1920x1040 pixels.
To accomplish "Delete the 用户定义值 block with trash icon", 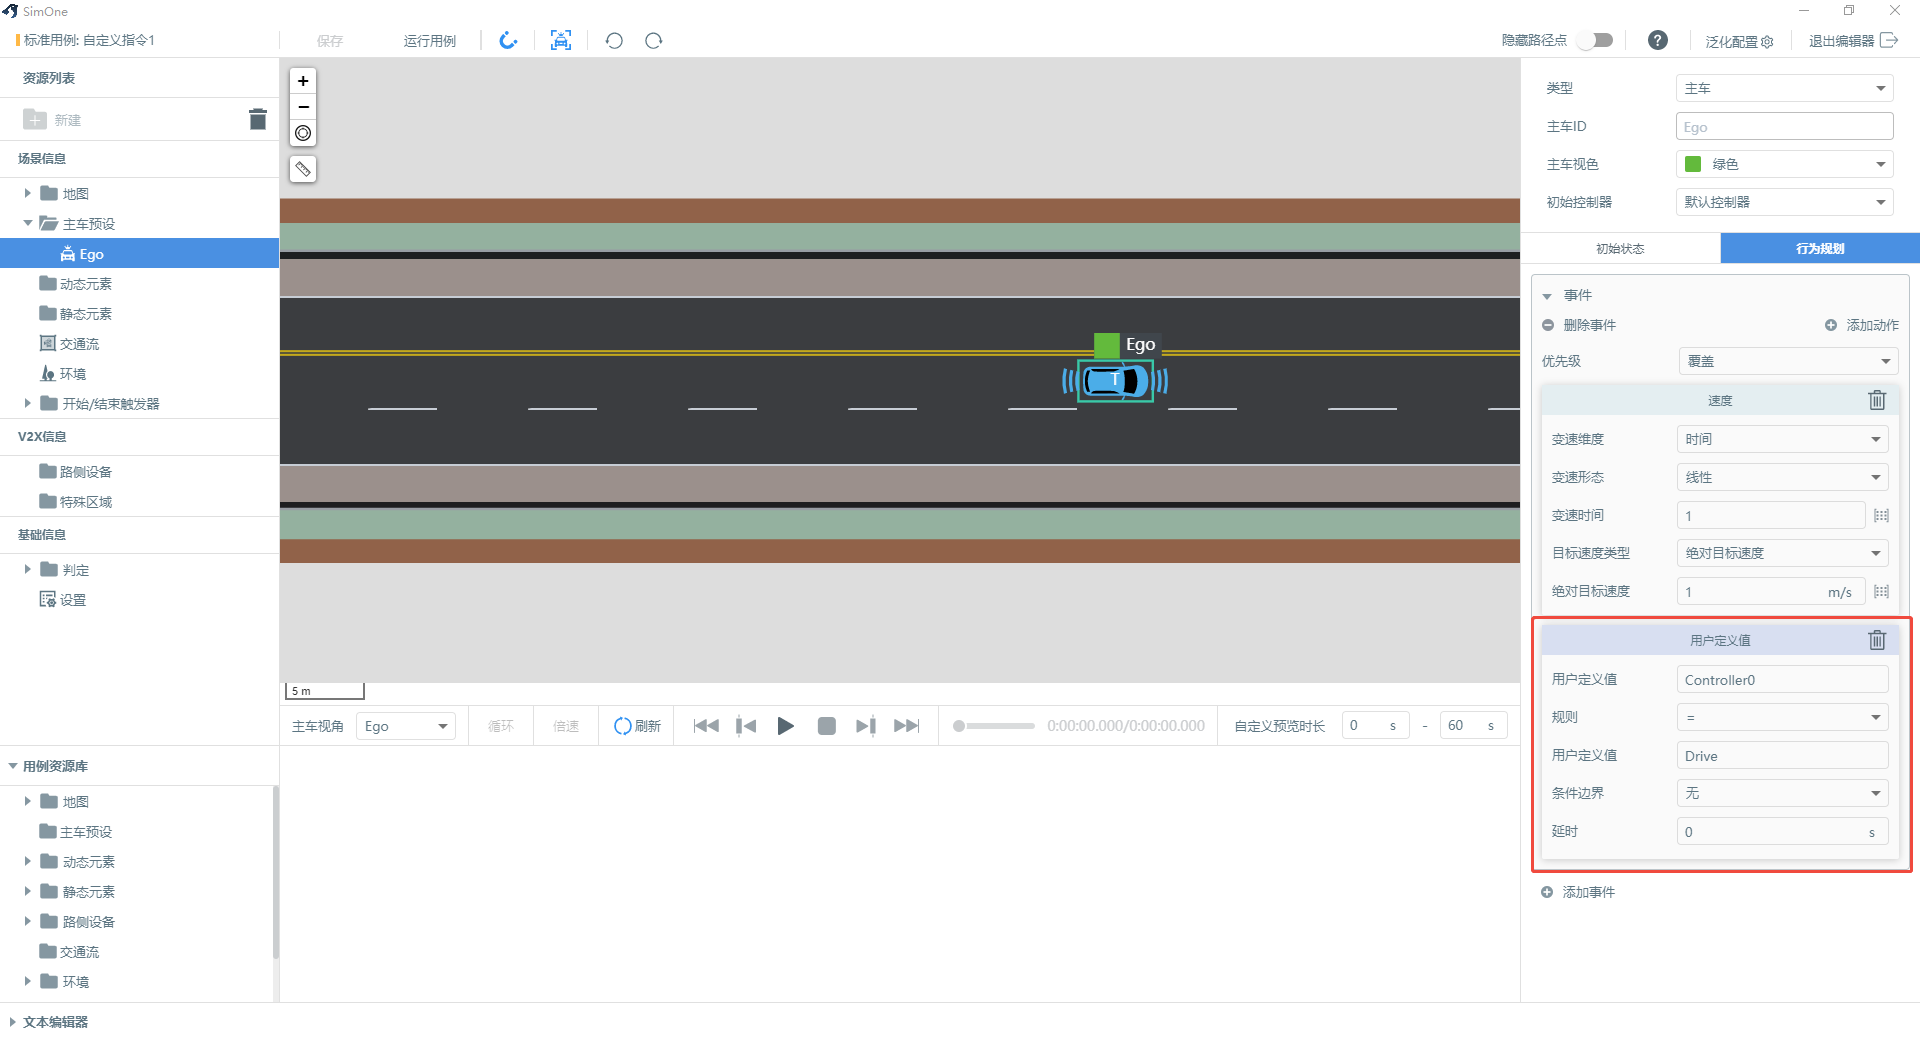I will click(1877, 640).
